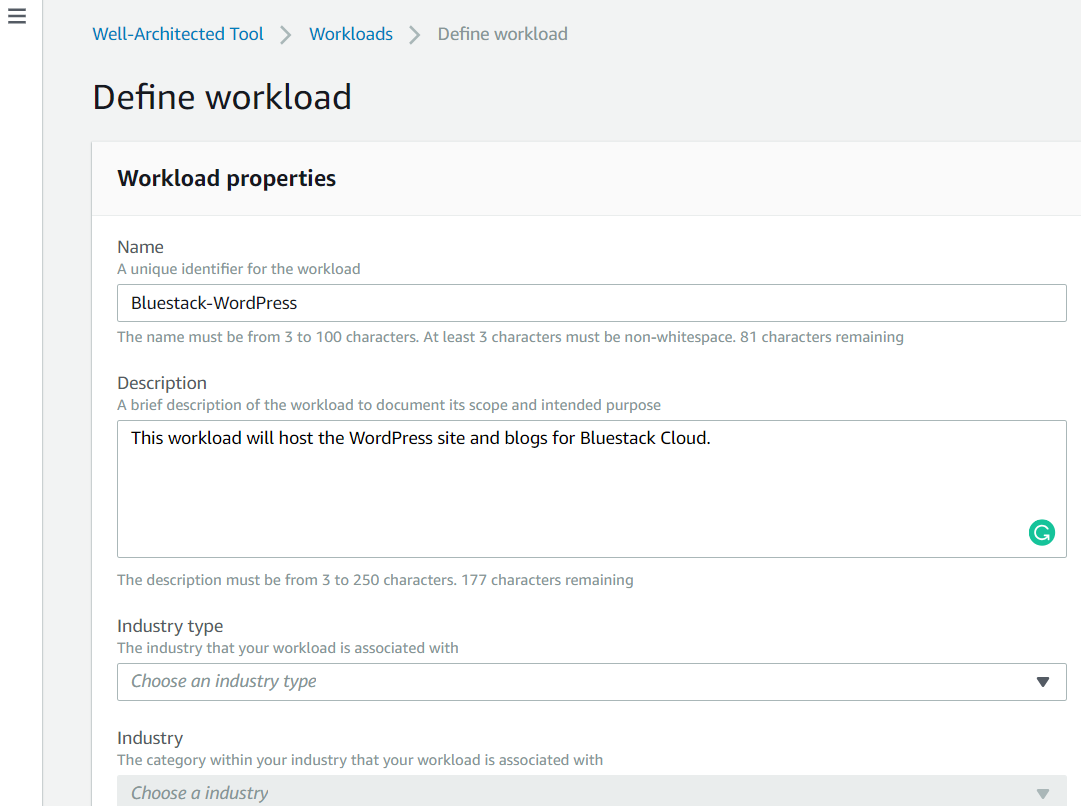
Task: Open the hamburger navigation menu
Action: tap(17, 16)
